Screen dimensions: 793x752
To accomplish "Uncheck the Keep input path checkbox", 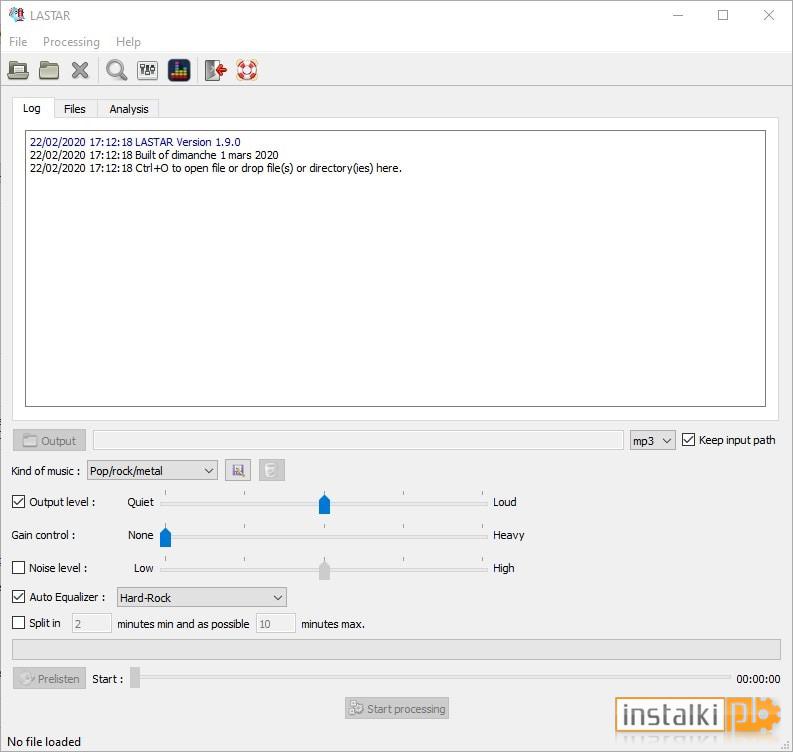I will [688, 439].
